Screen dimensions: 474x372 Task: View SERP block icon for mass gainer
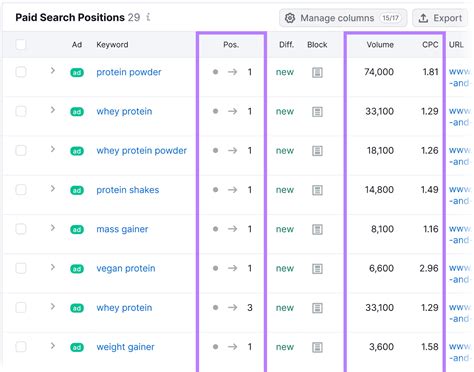click(317, 229)
